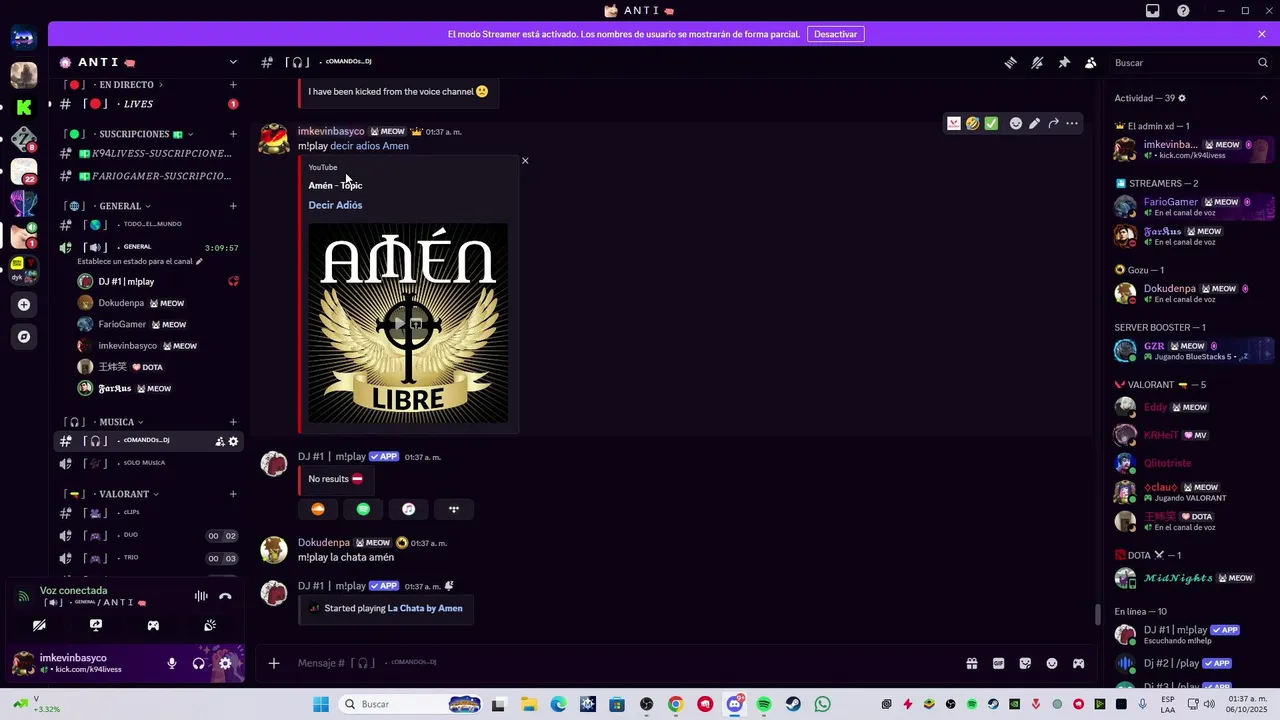Collapse the GENERAL category
Image resolution: width=1280 pixels, height=720 pixels.
125,206
